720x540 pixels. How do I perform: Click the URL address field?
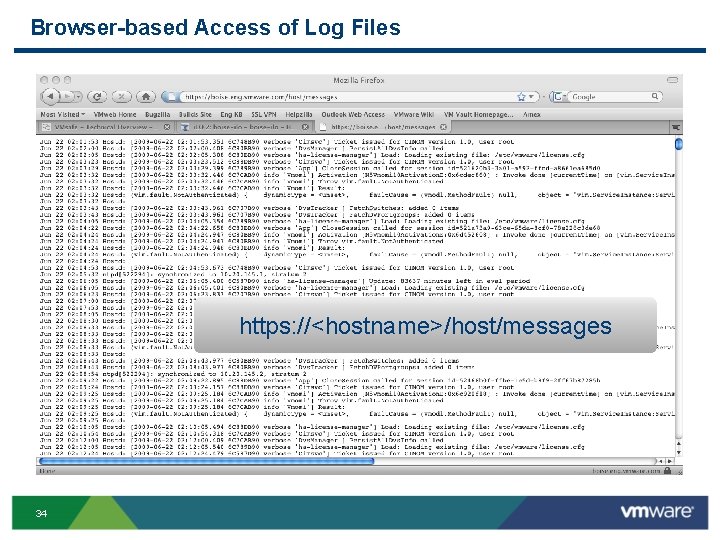(x=347, y=97)
